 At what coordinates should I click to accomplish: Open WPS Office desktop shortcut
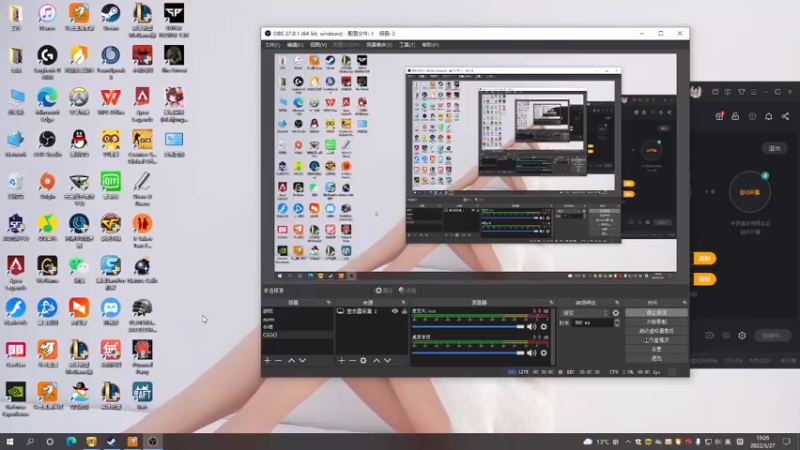111,101
